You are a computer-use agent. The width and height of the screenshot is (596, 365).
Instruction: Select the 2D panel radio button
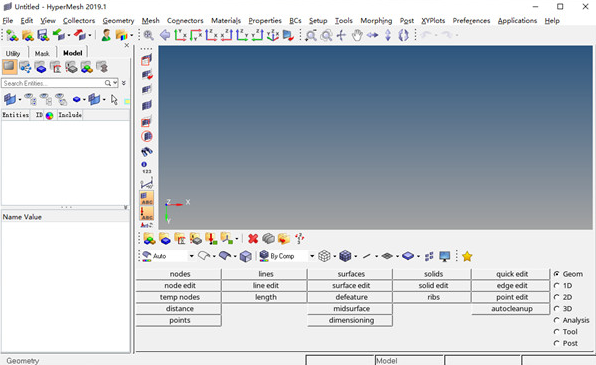(557, 297)
